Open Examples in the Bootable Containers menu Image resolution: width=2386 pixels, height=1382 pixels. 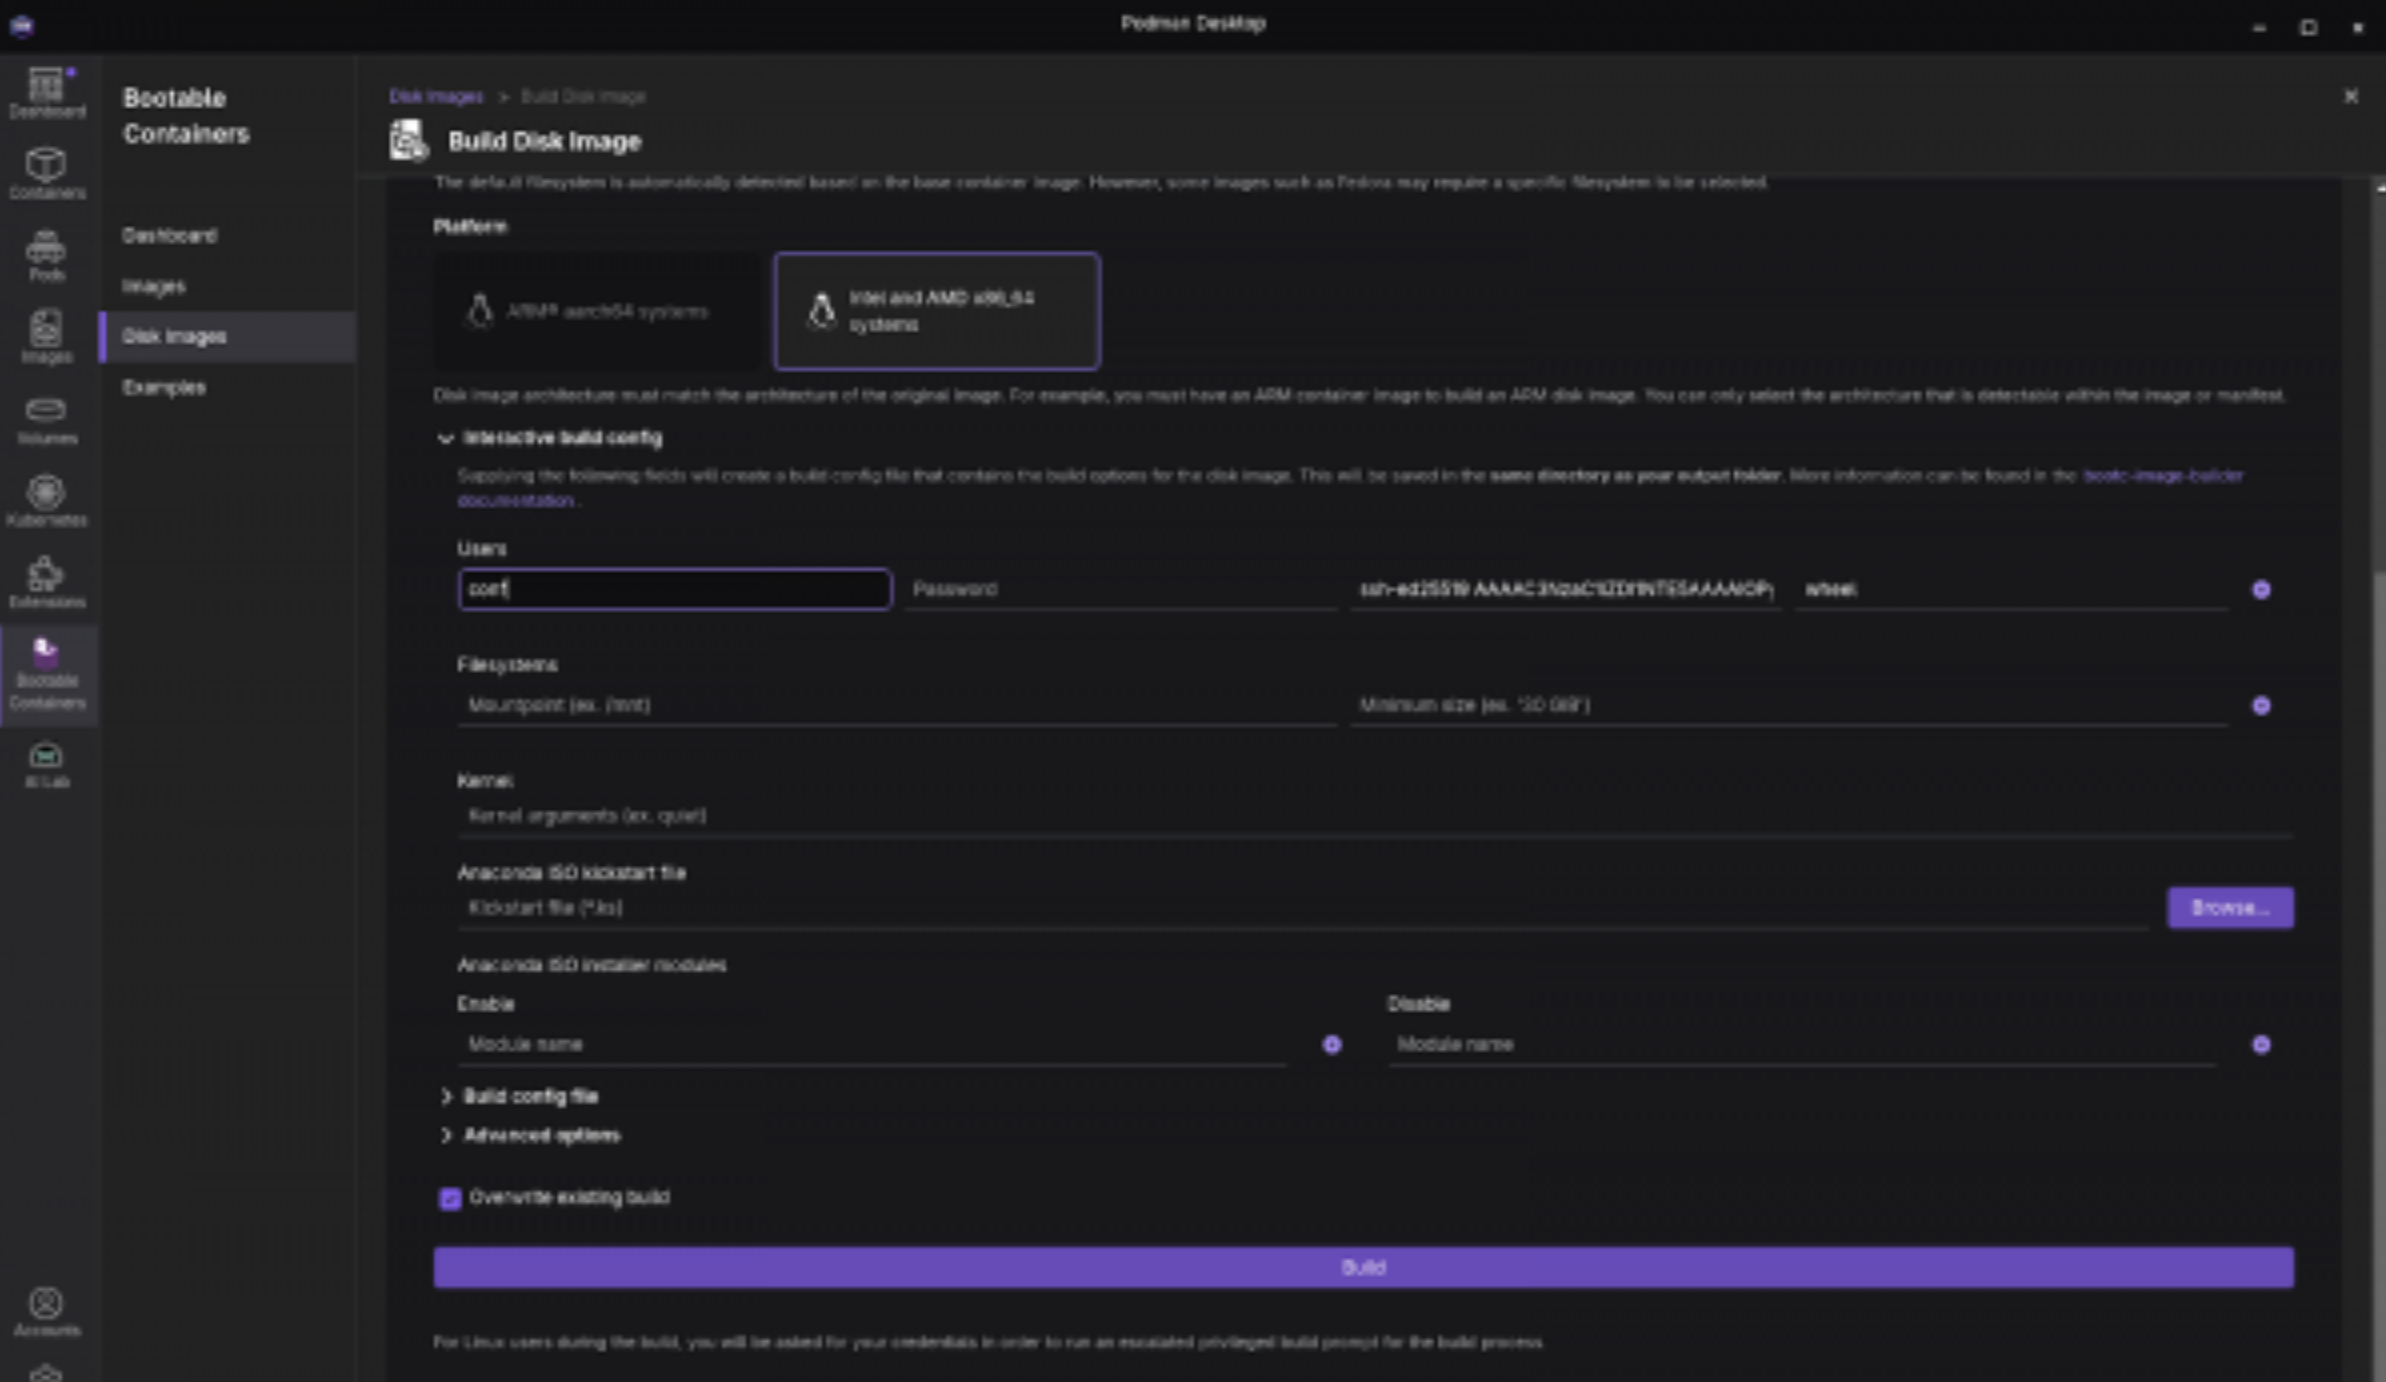164,387
